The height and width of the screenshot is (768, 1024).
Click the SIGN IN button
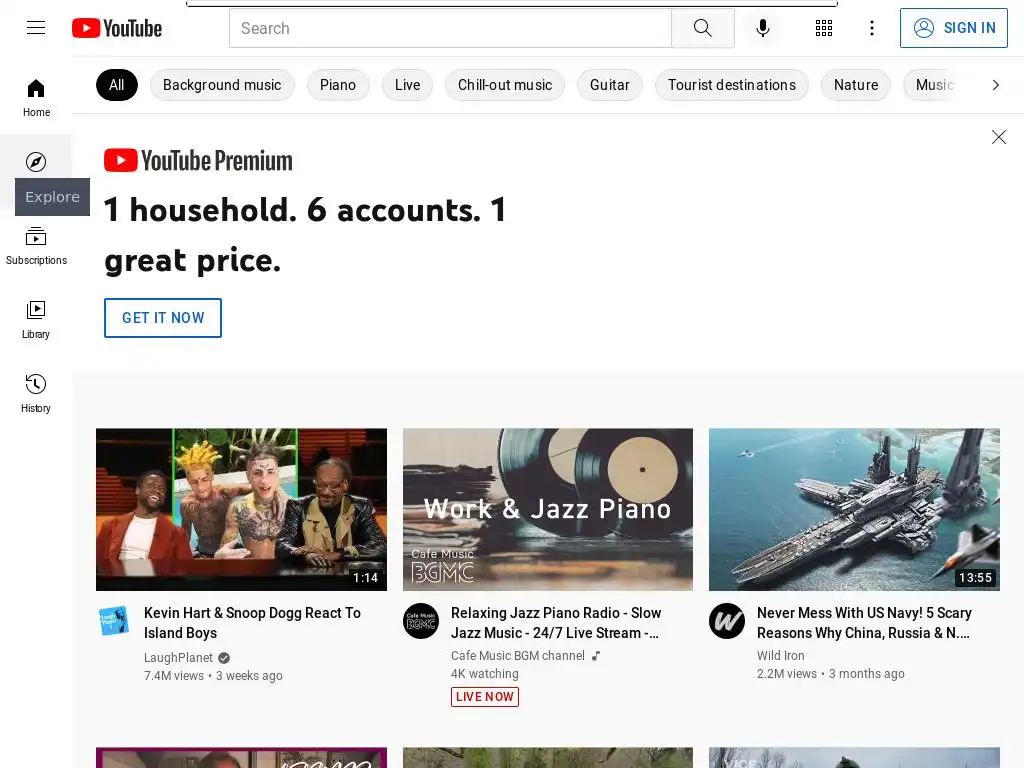(953, 28)
